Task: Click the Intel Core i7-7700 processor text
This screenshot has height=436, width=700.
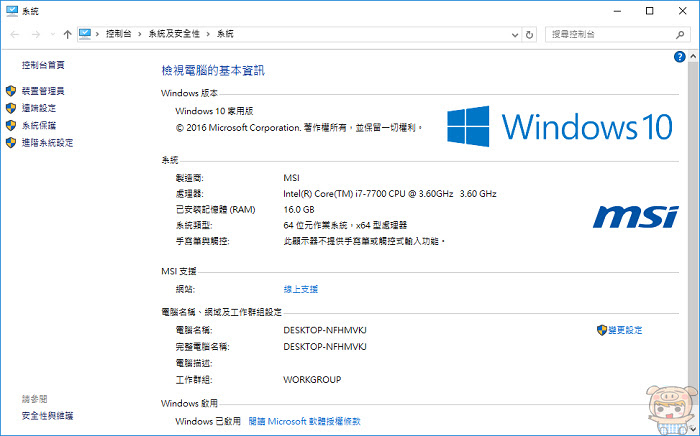Action: click(x=390, y=194)
